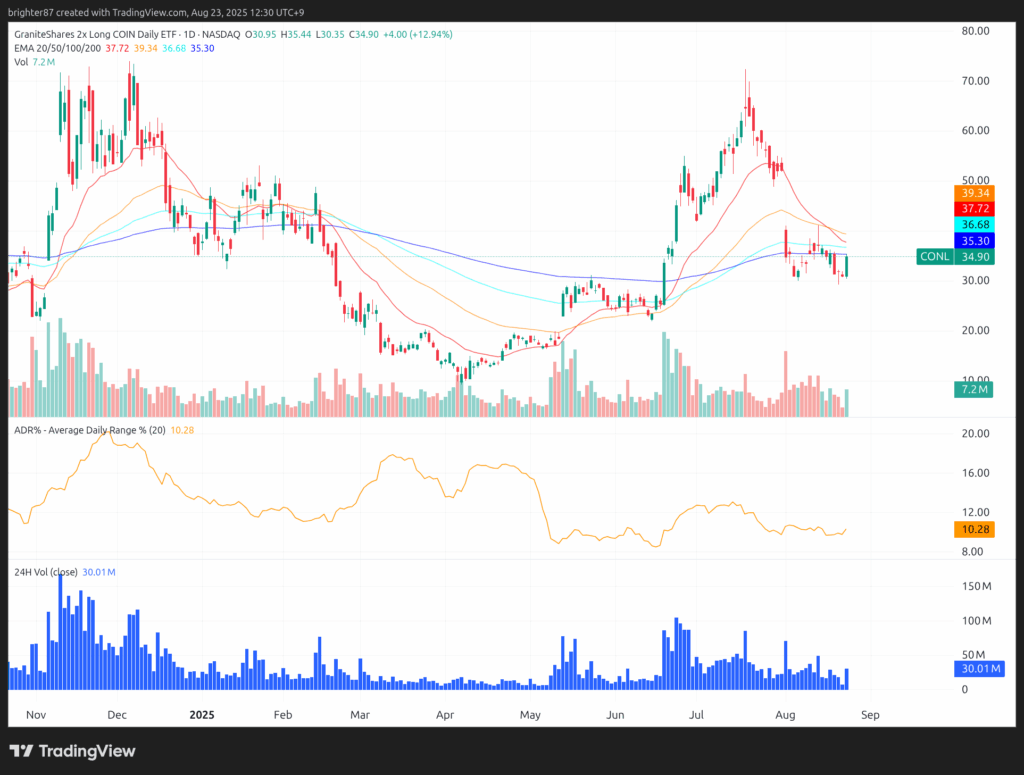The image size is (1024, 775).
Task: Click the Jul date label on the time axis
Action: (696, 715)
